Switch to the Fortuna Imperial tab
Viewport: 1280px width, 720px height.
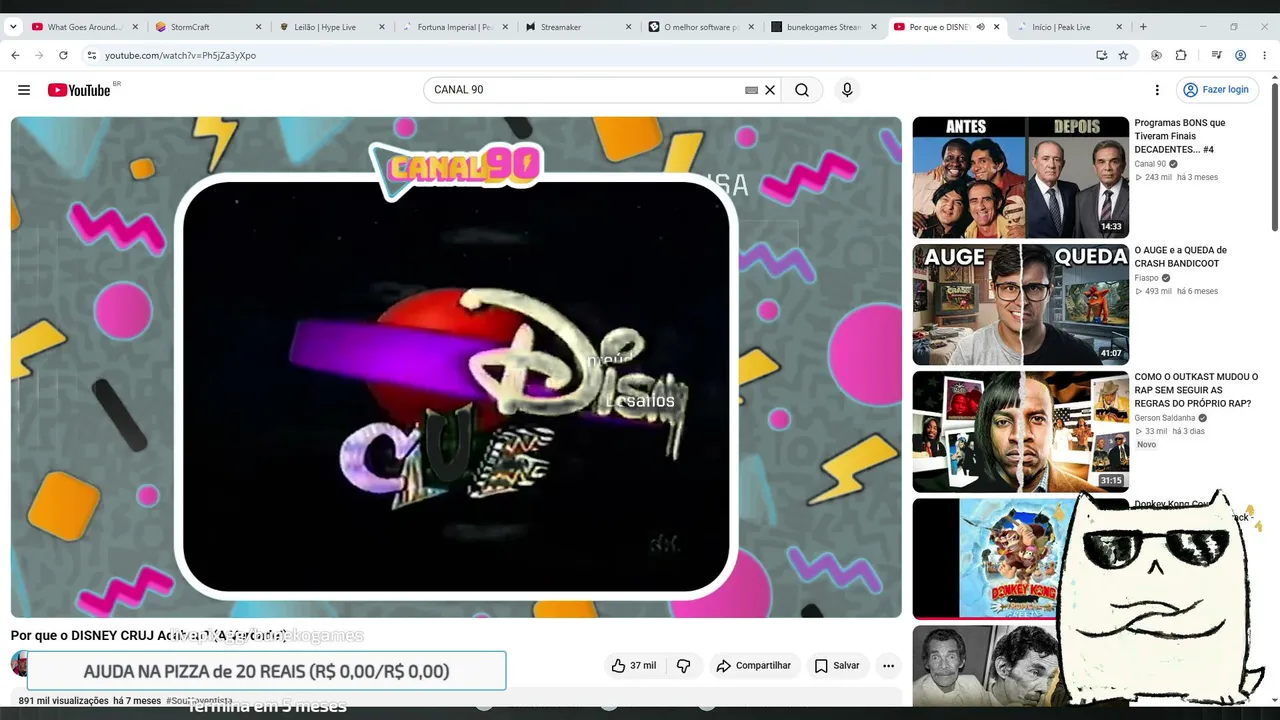tap(453, 27)
